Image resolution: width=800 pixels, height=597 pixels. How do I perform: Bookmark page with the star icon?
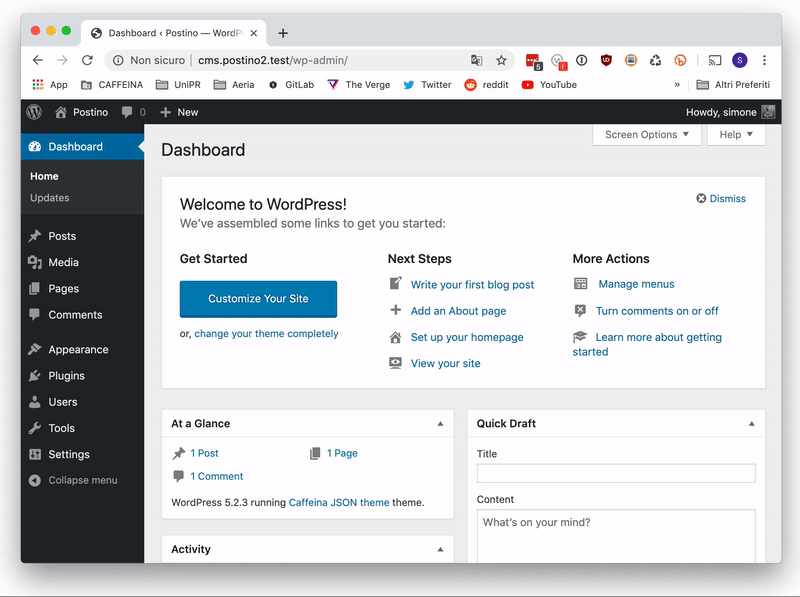coord(501,60)
